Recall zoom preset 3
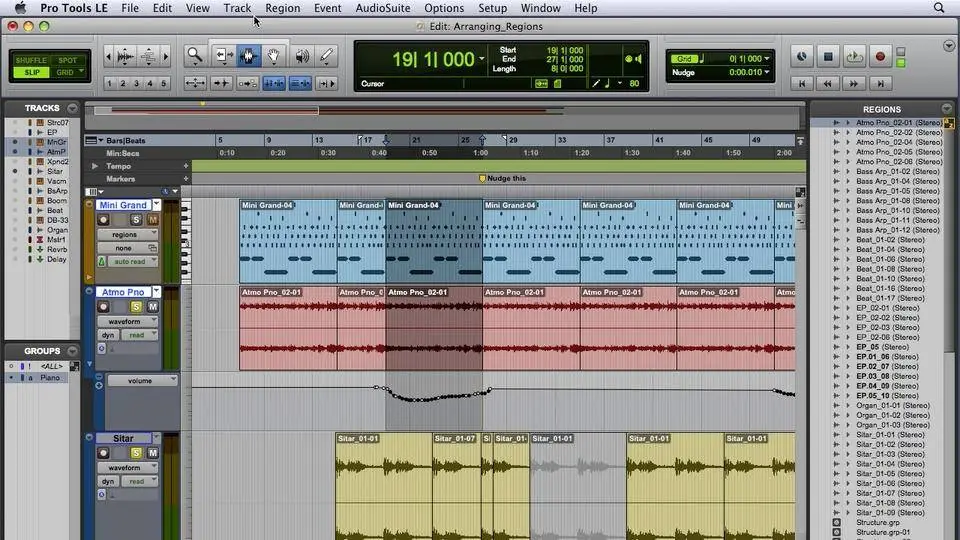The height and width of the screenshot is (540, 960). pyautogui.click(x=137, y=83)
